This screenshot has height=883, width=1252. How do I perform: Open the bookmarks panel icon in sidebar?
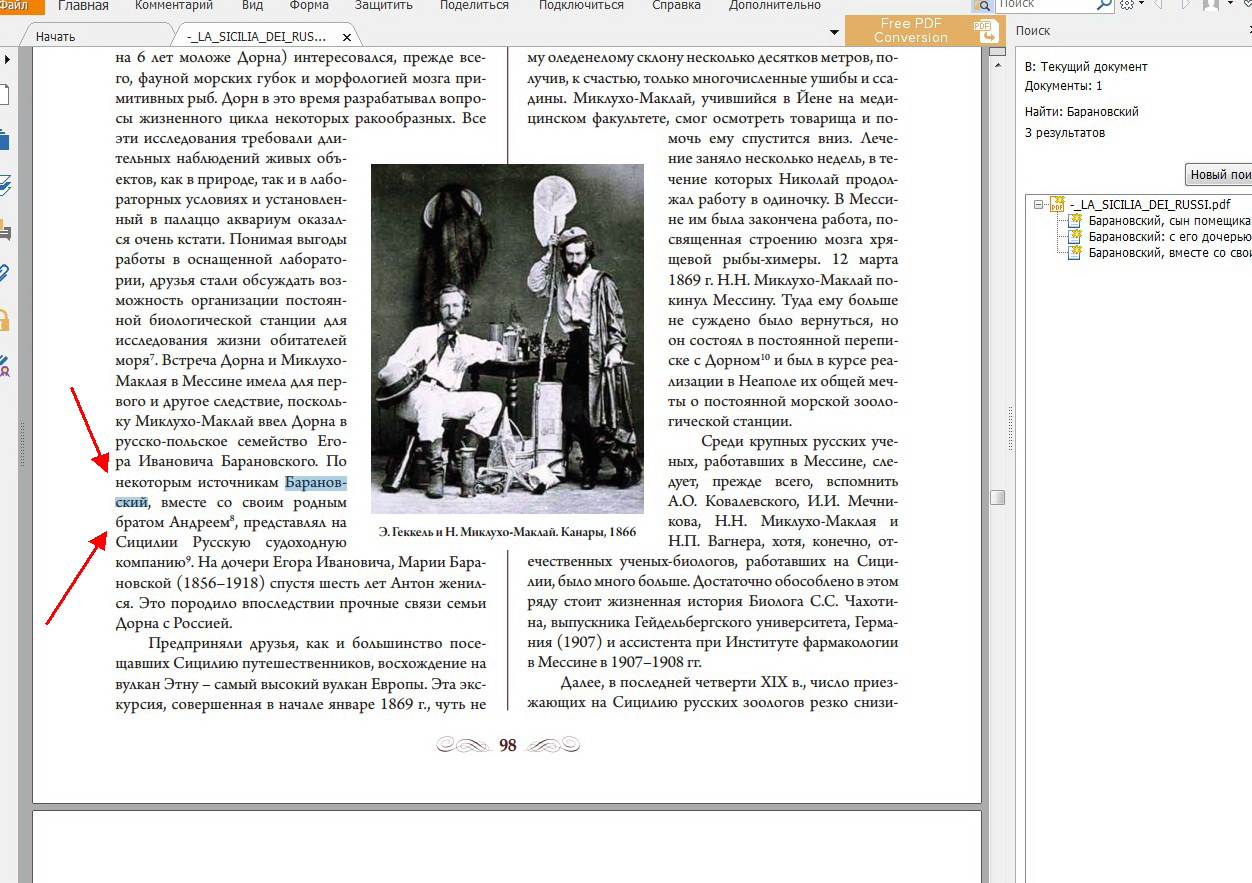4,139
